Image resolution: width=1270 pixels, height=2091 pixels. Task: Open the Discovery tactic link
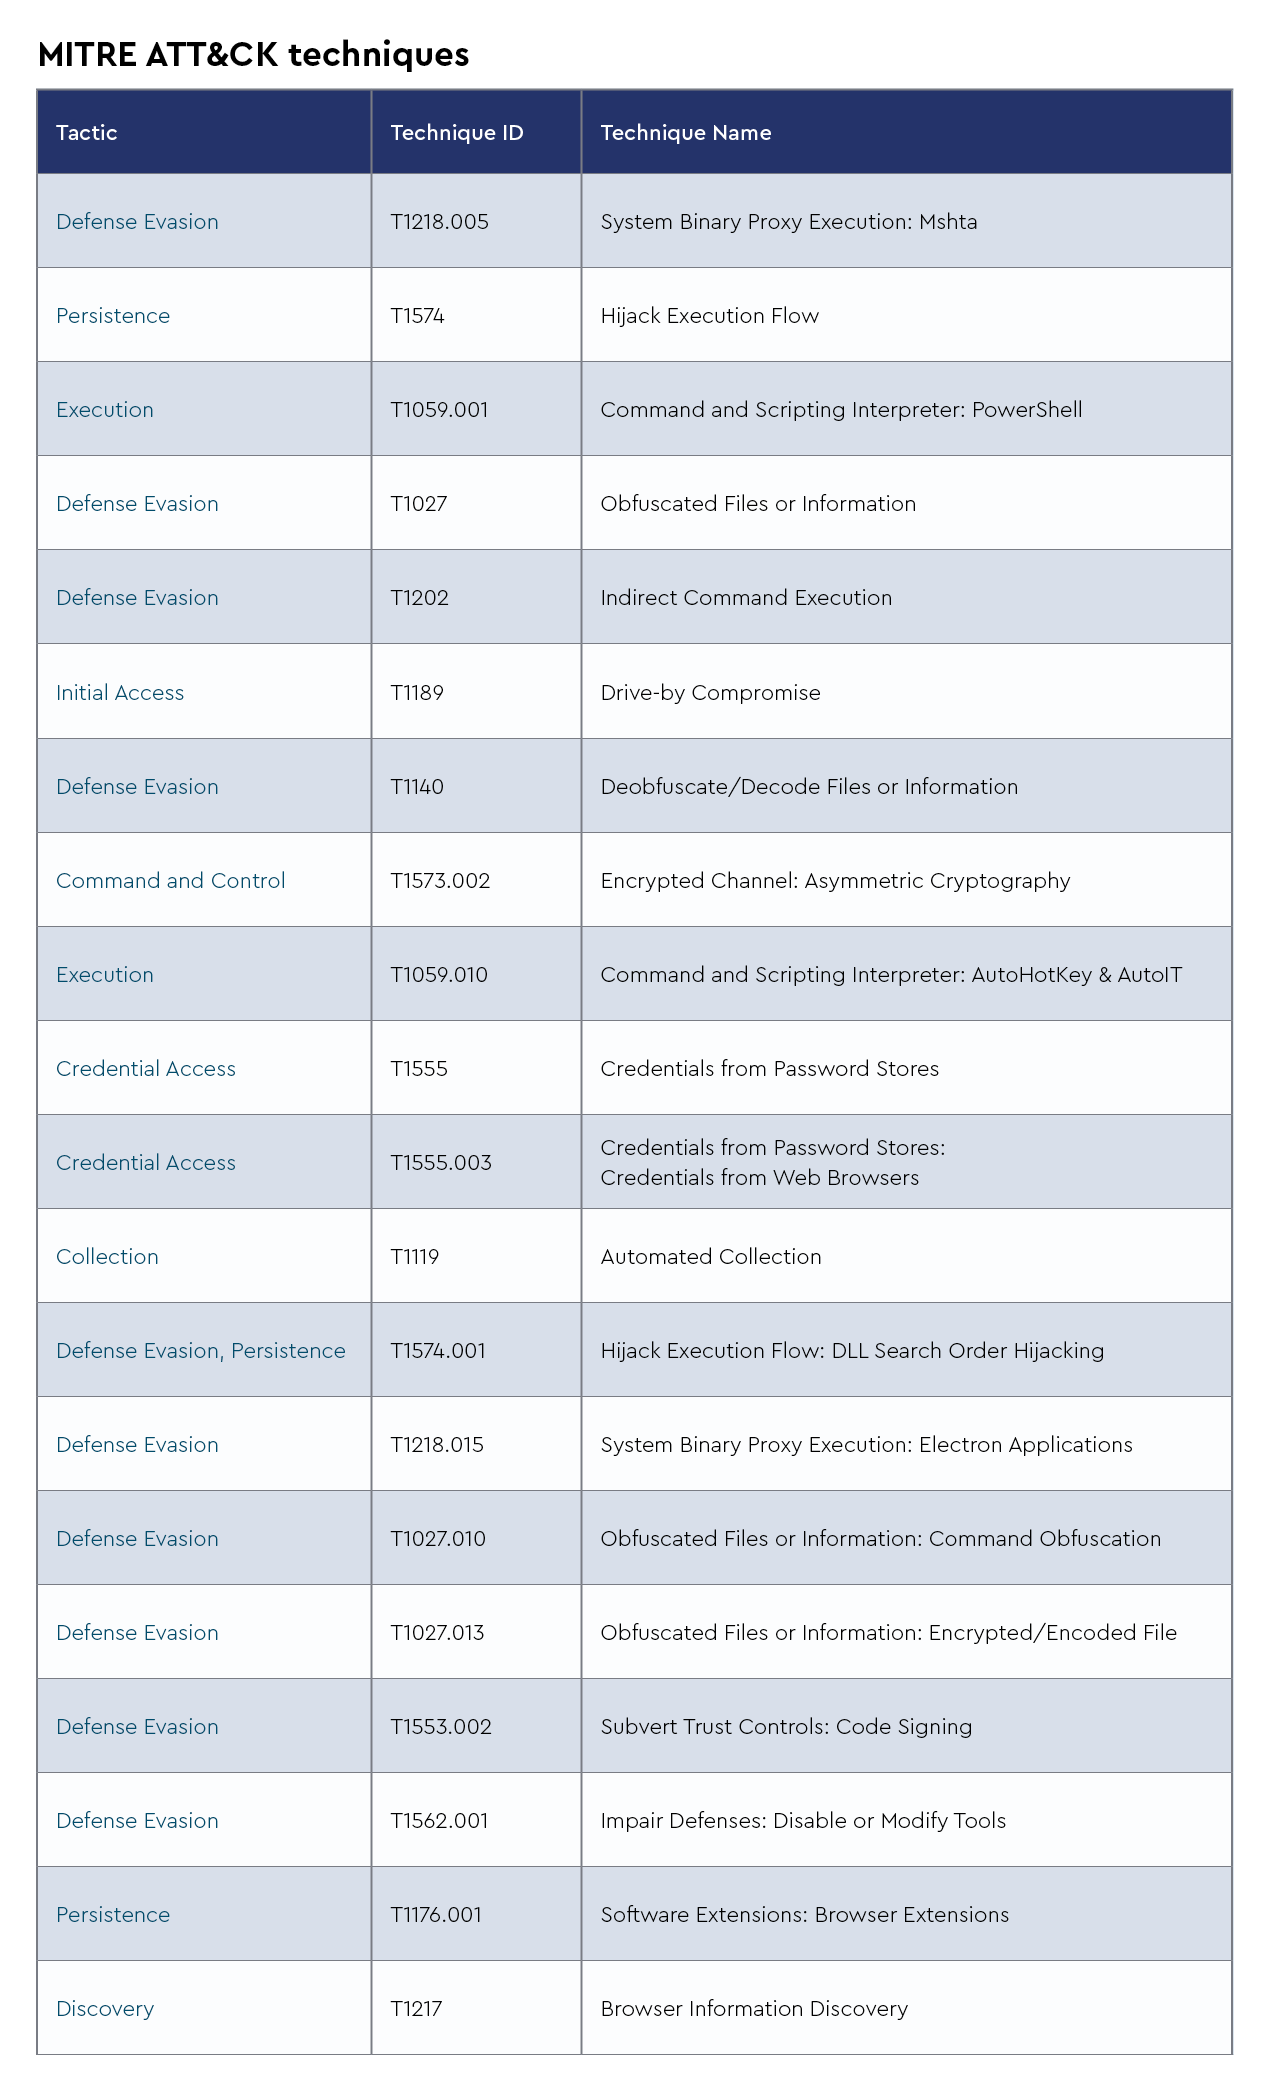(x=105, y=2009)
